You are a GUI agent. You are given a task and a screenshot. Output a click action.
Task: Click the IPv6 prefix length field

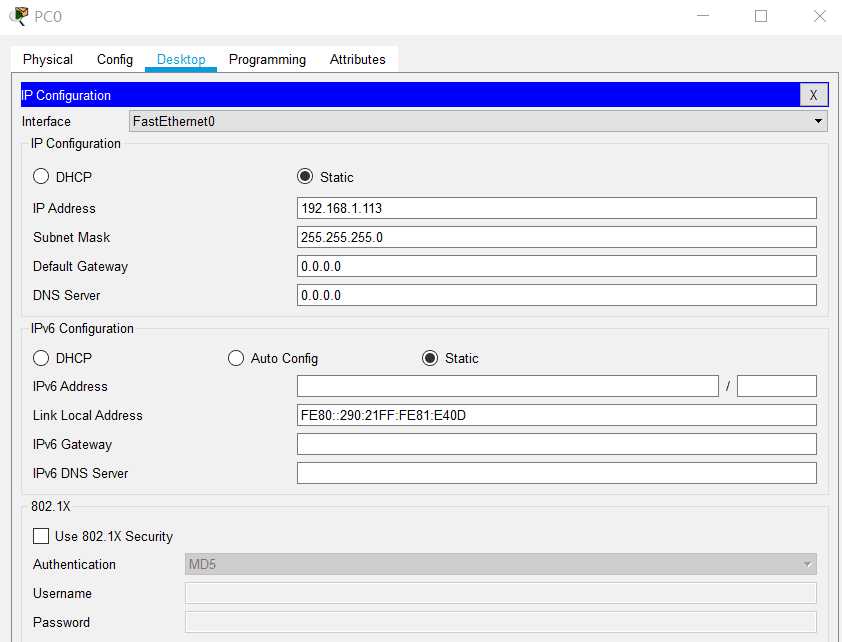coord(776,386)
